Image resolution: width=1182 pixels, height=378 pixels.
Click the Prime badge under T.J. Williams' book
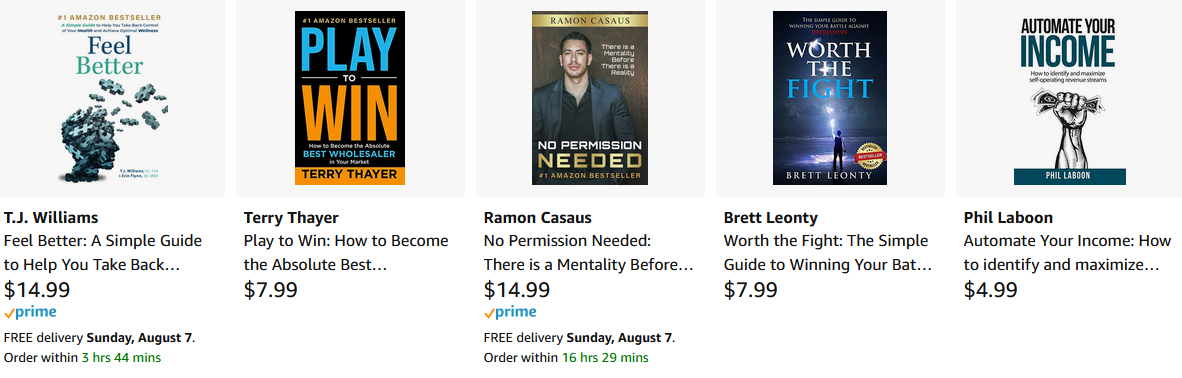point(30,312)
